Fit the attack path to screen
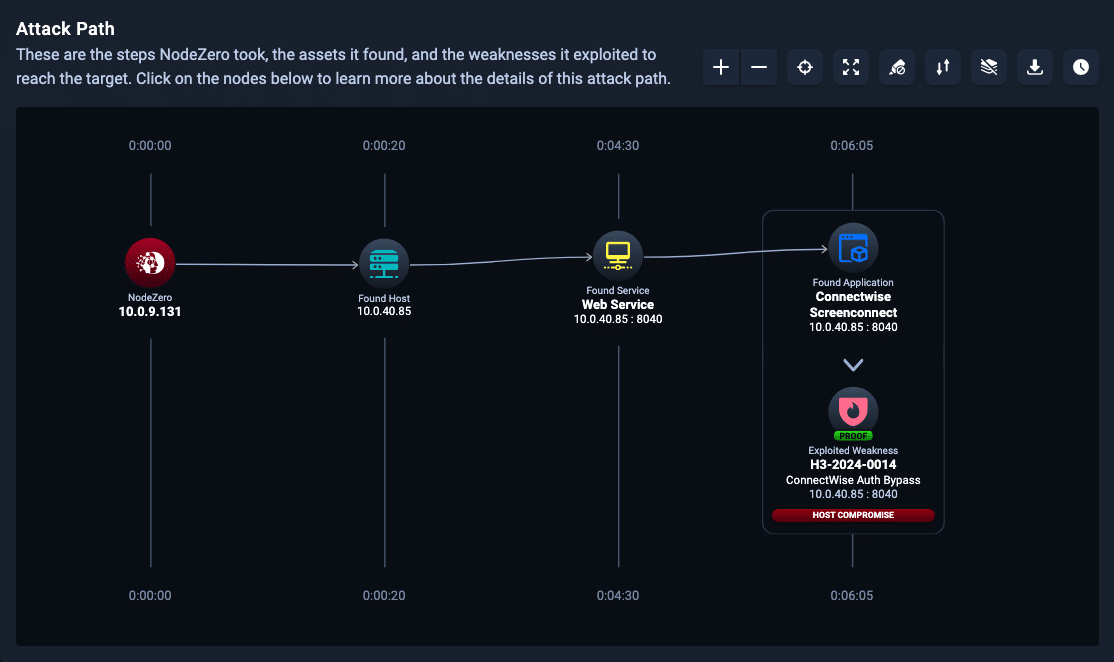Screen dimensions: 1114x662 (851, 67)
